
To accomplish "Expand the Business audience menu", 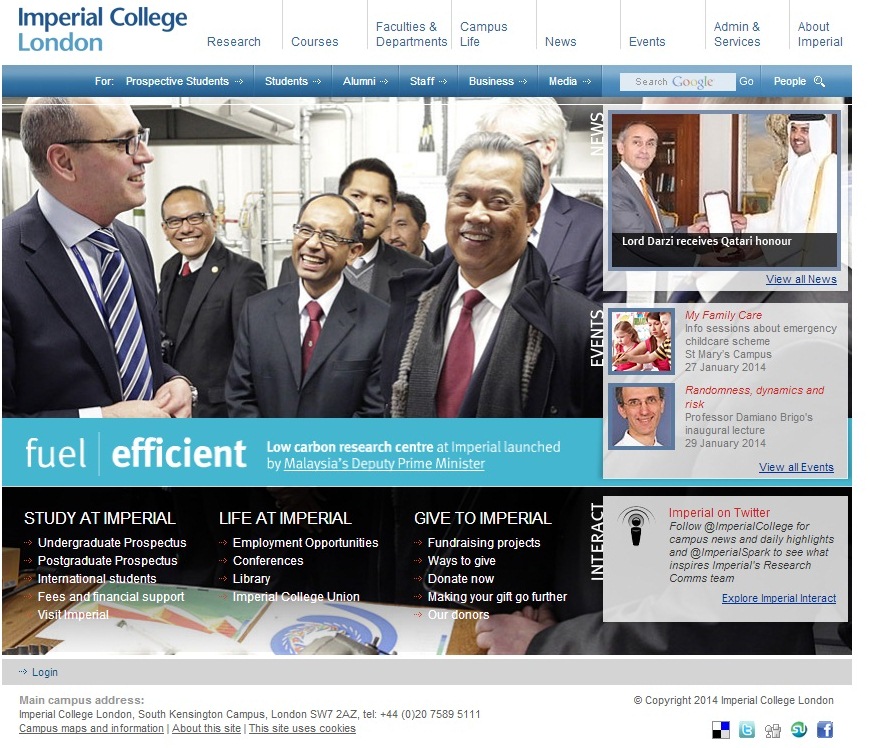I will pos(498,82).
